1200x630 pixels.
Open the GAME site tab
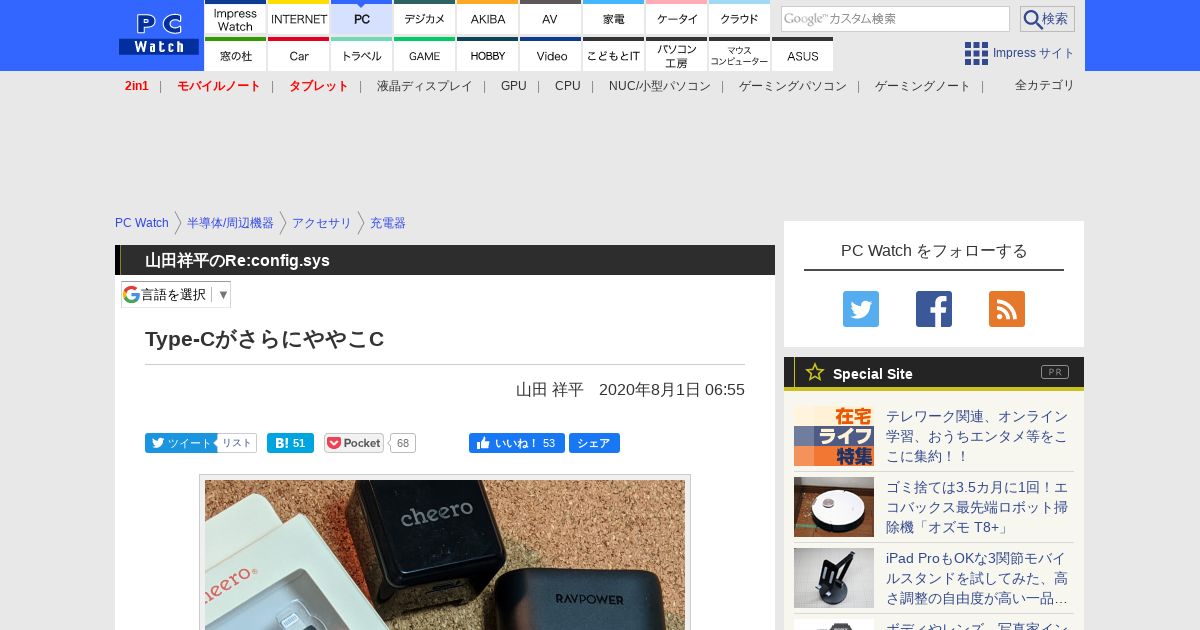[425, 54]
